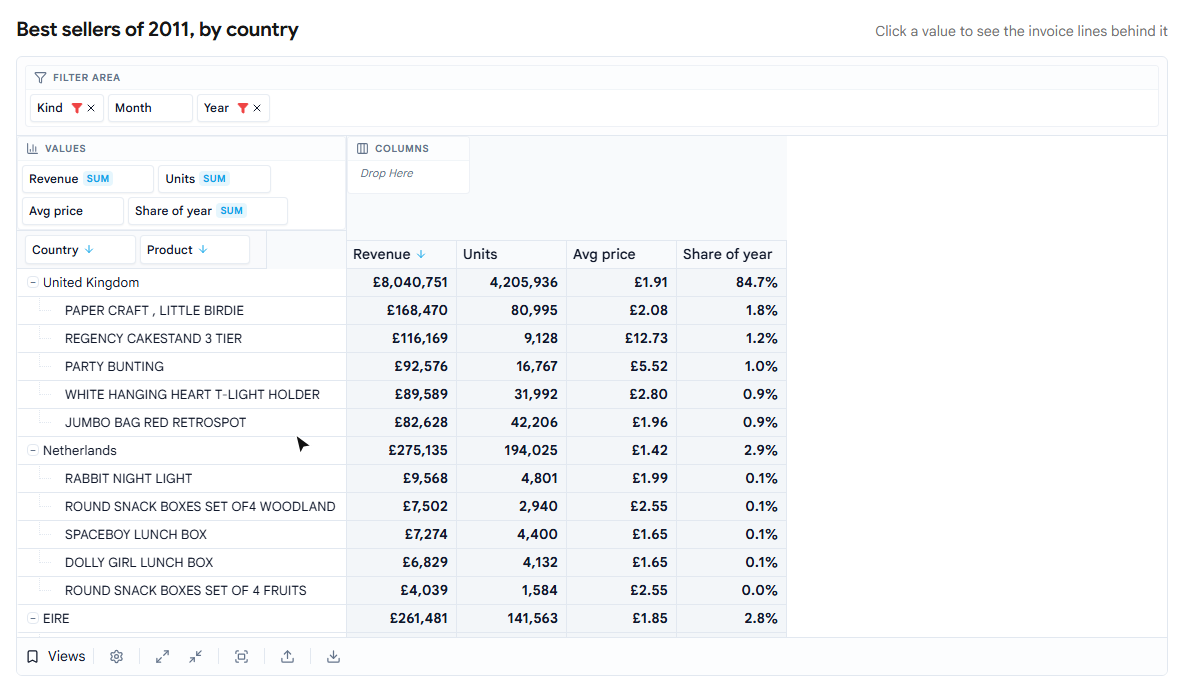Click the Units column header
Screen dimensions: 1184x692
coord(511,255)
